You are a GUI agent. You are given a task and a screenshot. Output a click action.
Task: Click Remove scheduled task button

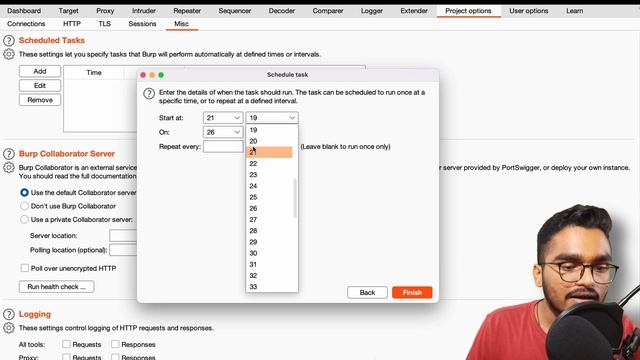[x=40, y=100]
